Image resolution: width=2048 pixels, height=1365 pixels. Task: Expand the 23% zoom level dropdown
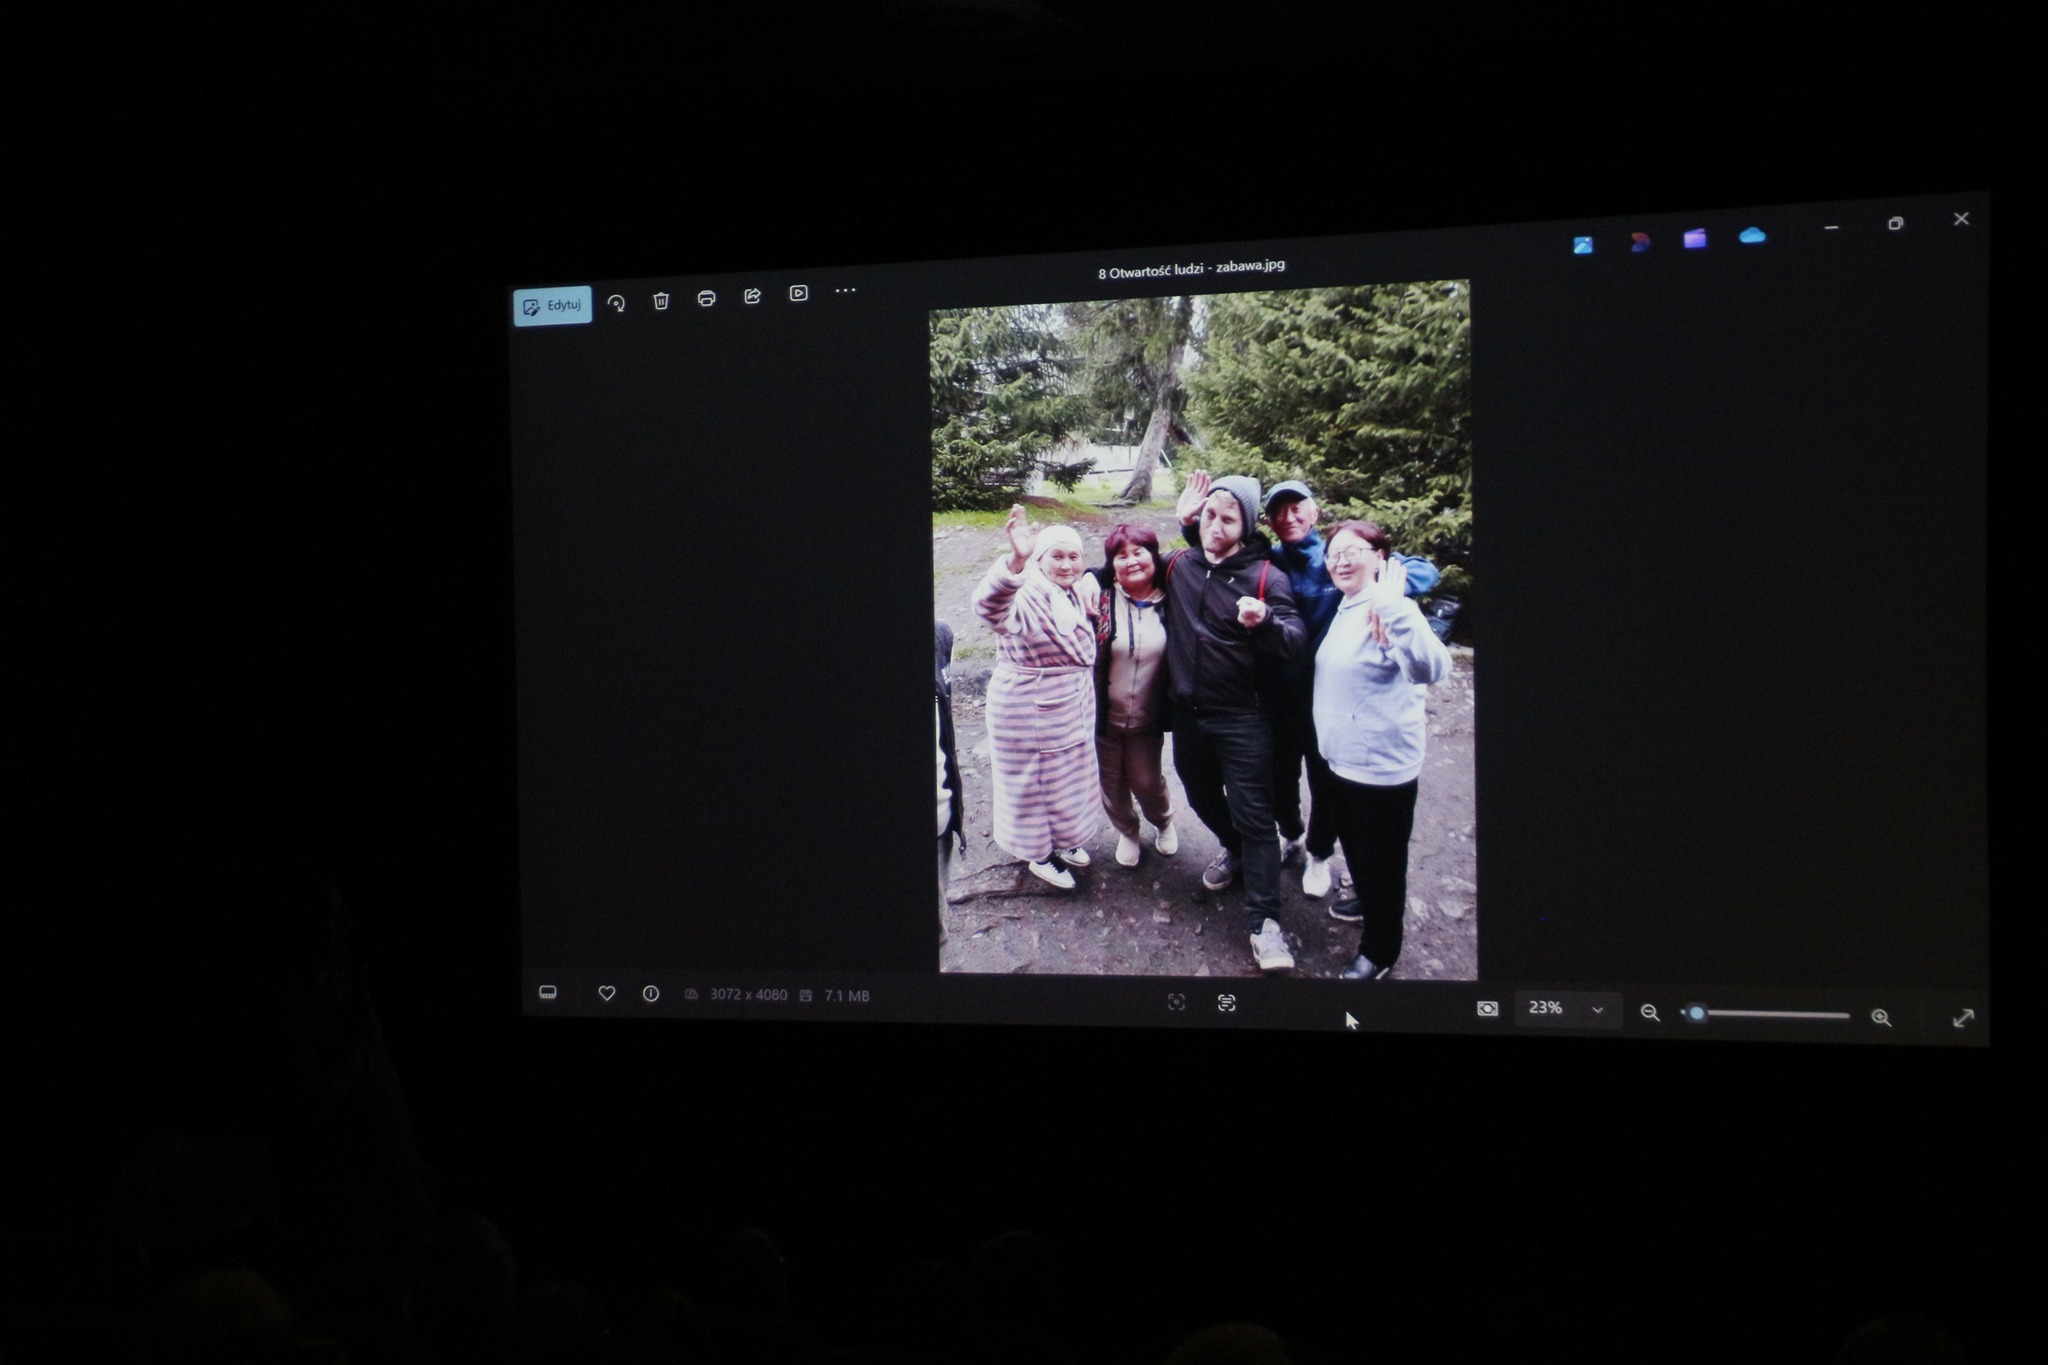tap(1597, 1010)
